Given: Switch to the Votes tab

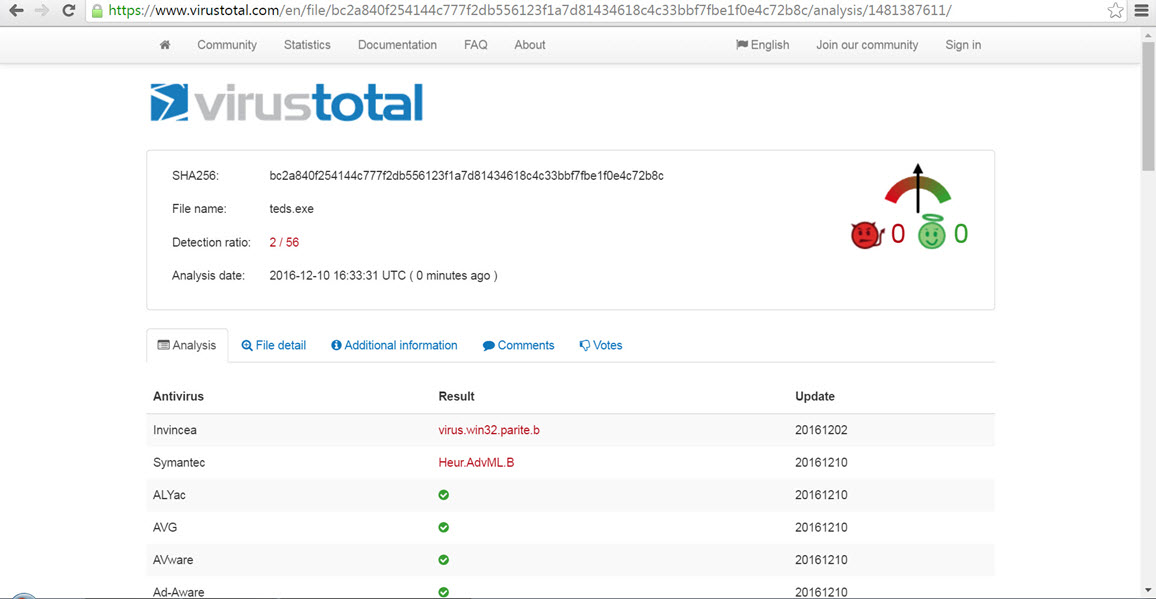Looking at the screenshot, I should click(601, 345).
